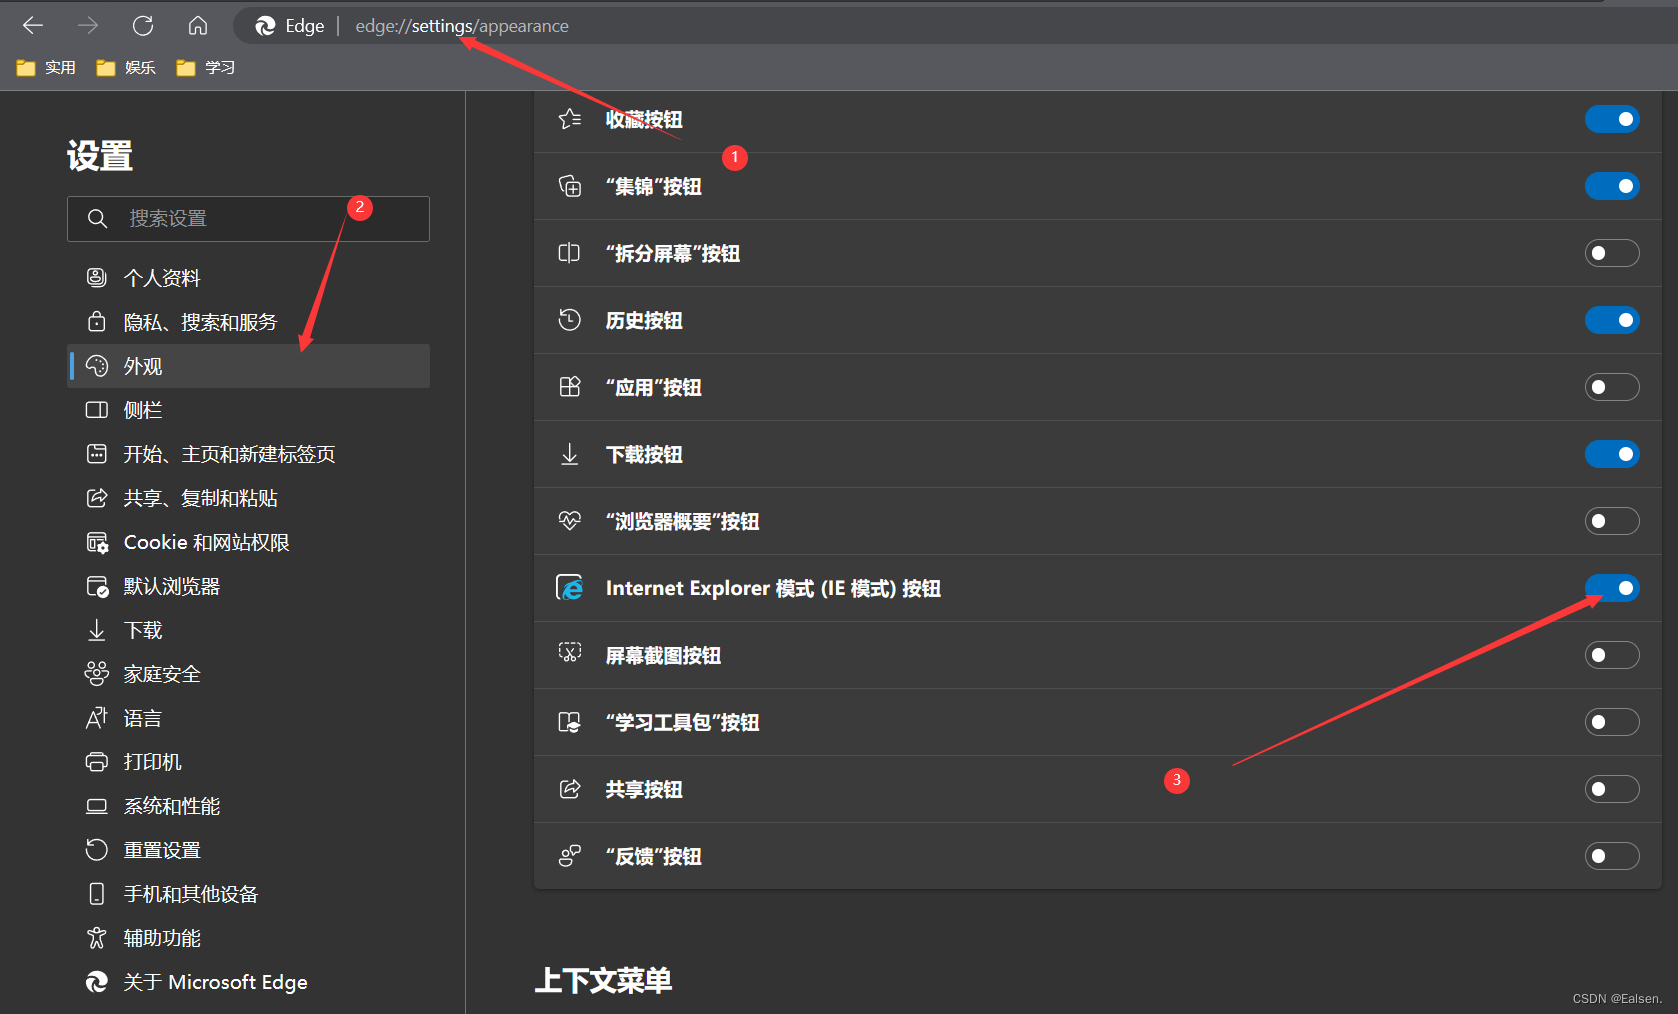The height and width of the screenshot is (1014, 1678).
Task: Click the 拆分屏幕 split screen icon
Action: pyautogui.click(x=570, y=253)
